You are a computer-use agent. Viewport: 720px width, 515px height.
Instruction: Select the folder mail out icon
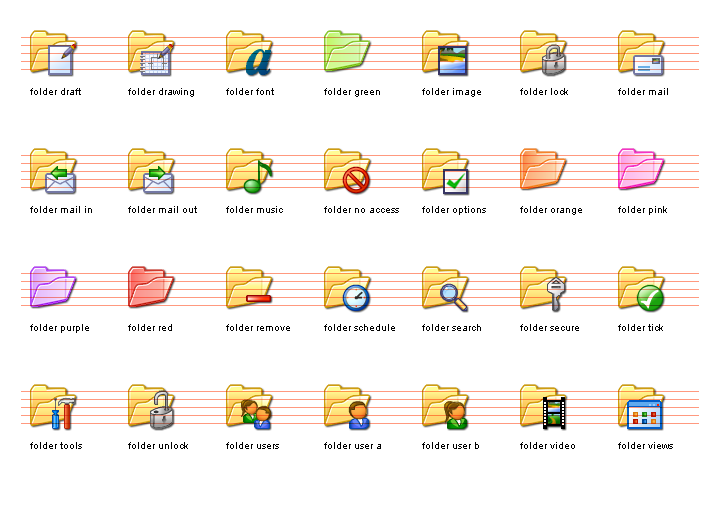tap(151, 171)
